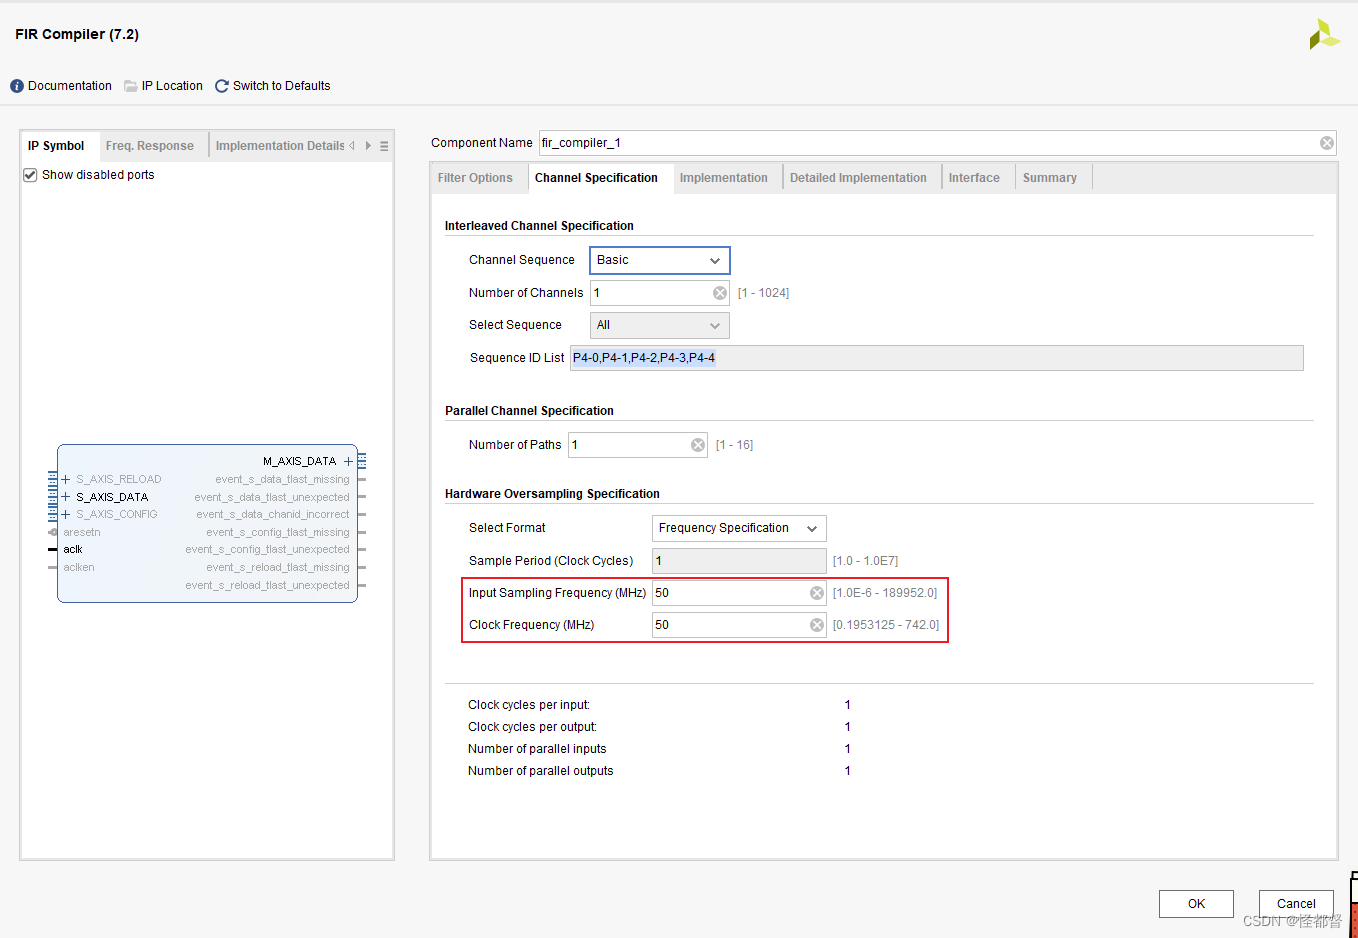
Task: Open Implementation Details tab on left
Action: click(x=280, y=146)
